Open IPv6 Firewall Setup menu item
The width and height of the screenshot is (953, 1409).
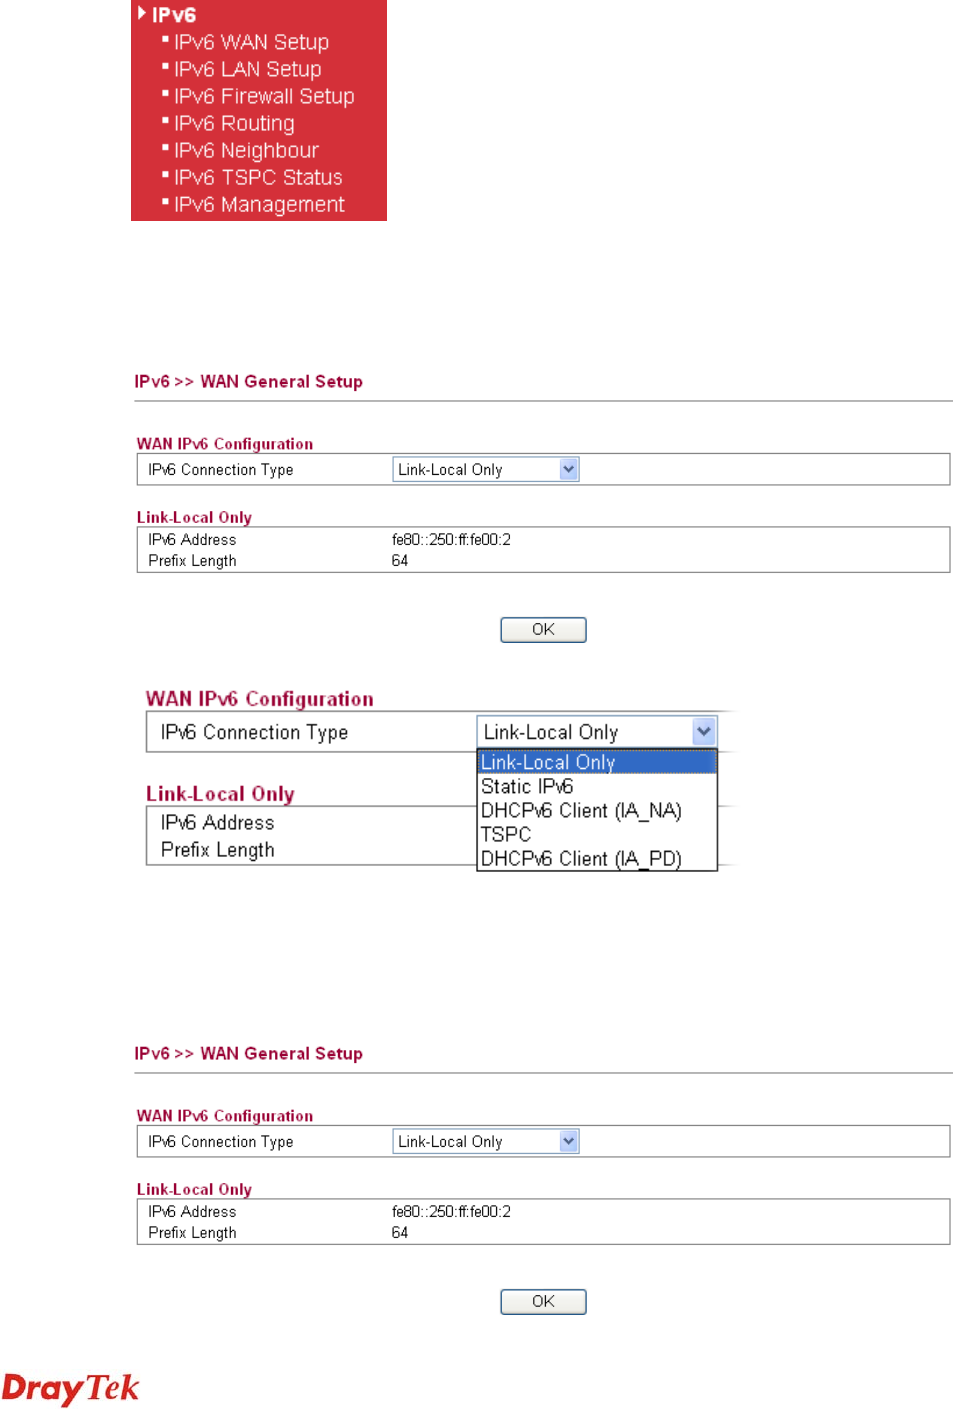pos(264,96)
